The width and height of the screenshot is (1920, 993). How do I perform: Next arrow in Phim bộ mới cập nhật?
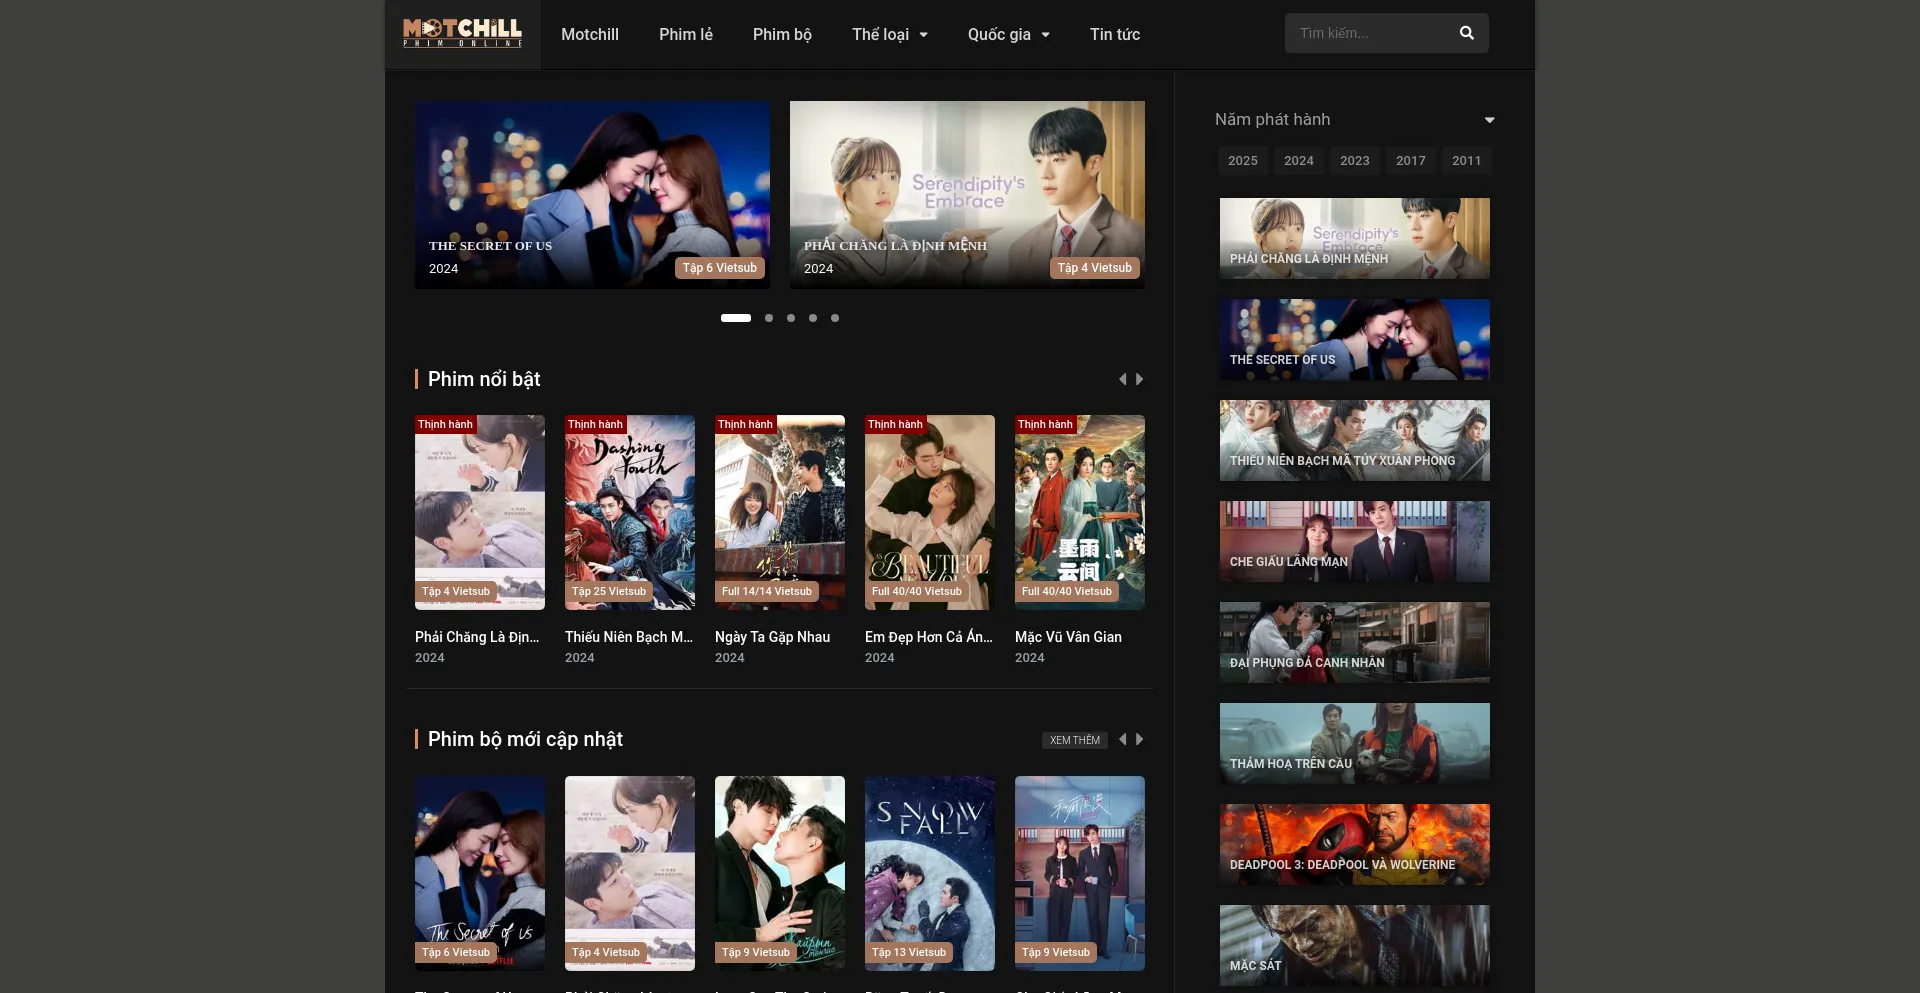(x=1139, y=739)
